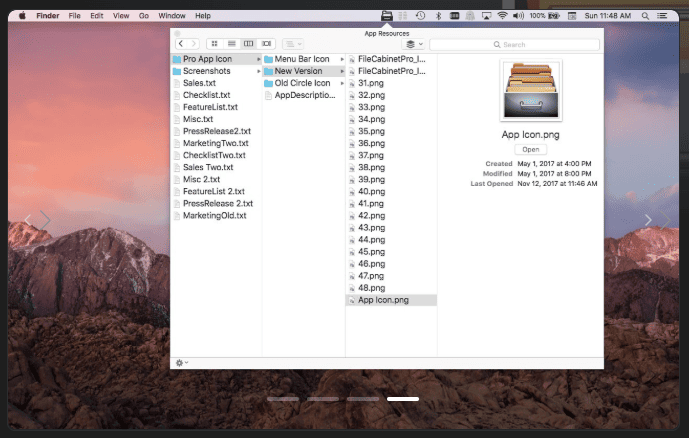Select the first carousel page indicator
689x438 pixels.
pos(283,399)
